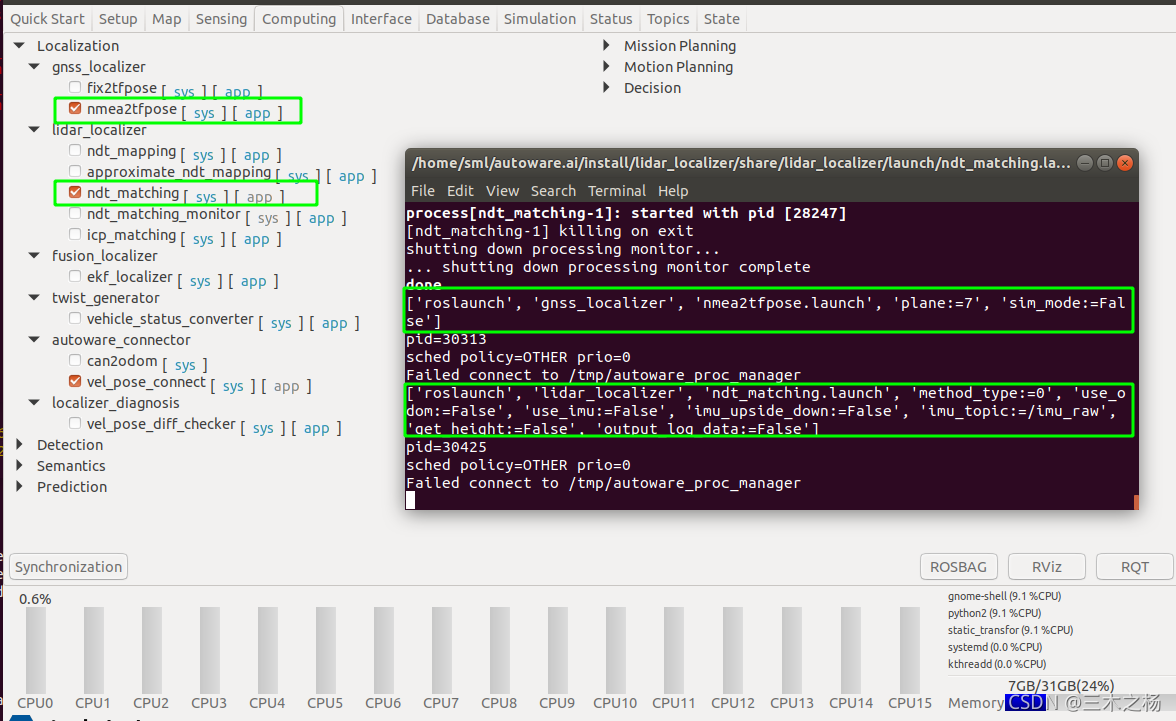Viewport: 1176px width, 721px height.
Task: Collapse the lidar_localizer group
Action: tap(34, 130)
